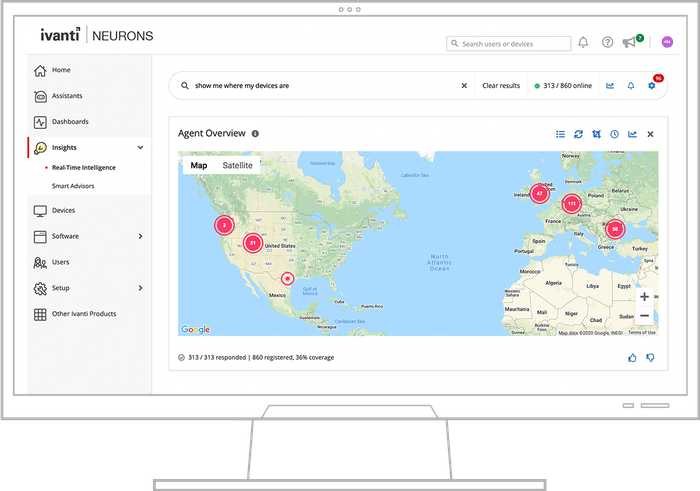This screenshot has width=700, height=491.
Task: Open the notifications bell in the header
Action: point(583,42)
